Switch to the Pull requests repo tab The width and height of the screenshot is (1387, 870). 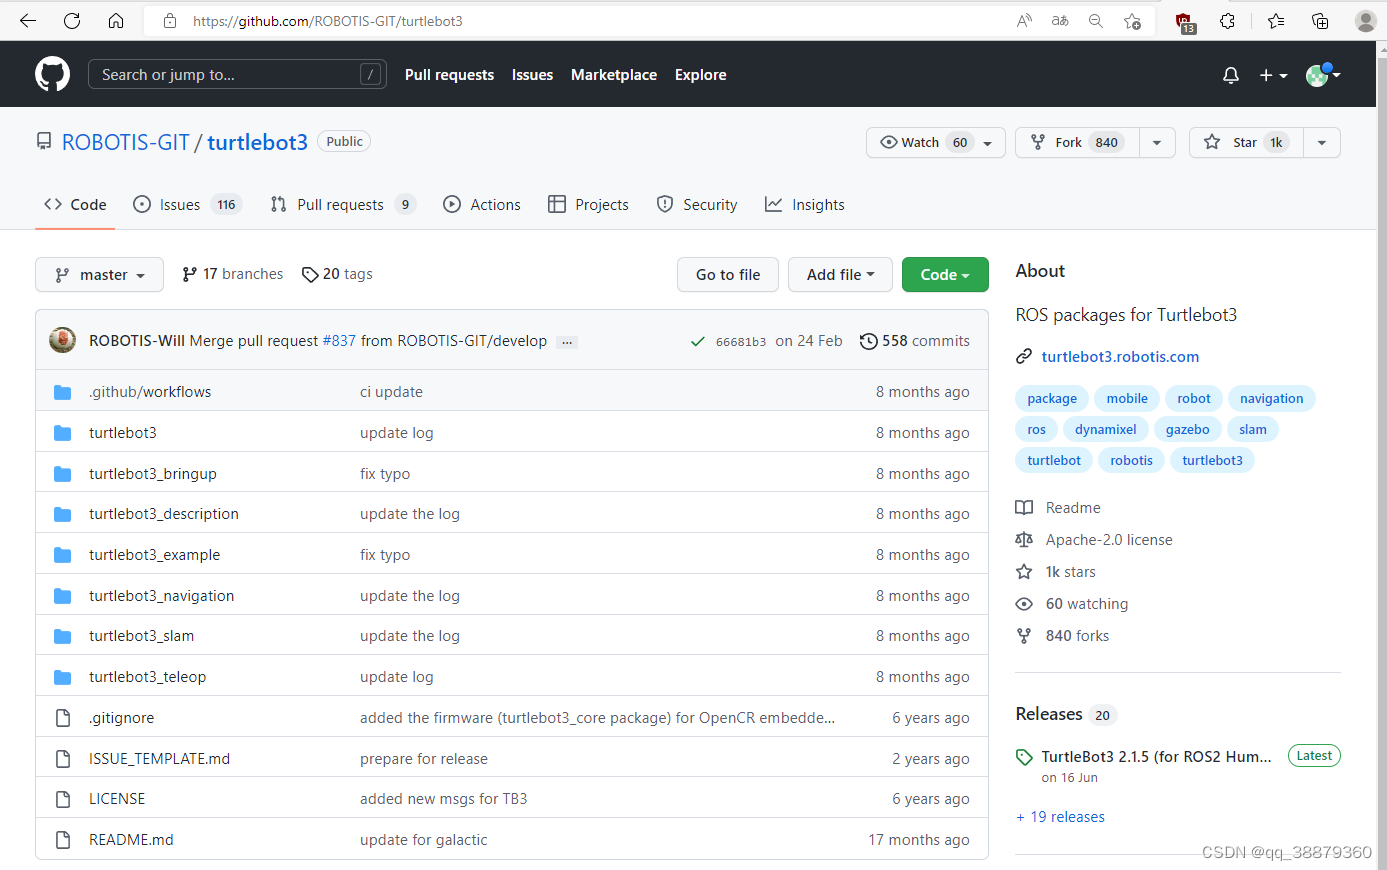click(x=342, y=204)
